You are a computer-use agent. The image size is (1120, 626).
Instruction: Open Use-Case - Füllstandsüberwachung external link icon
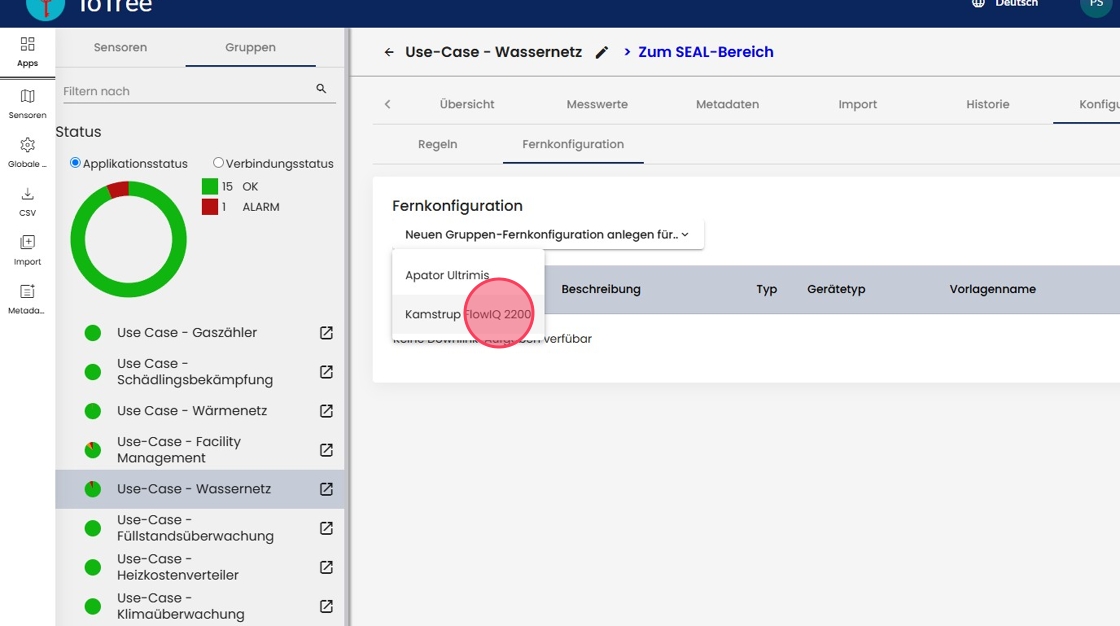click(326, 528)
